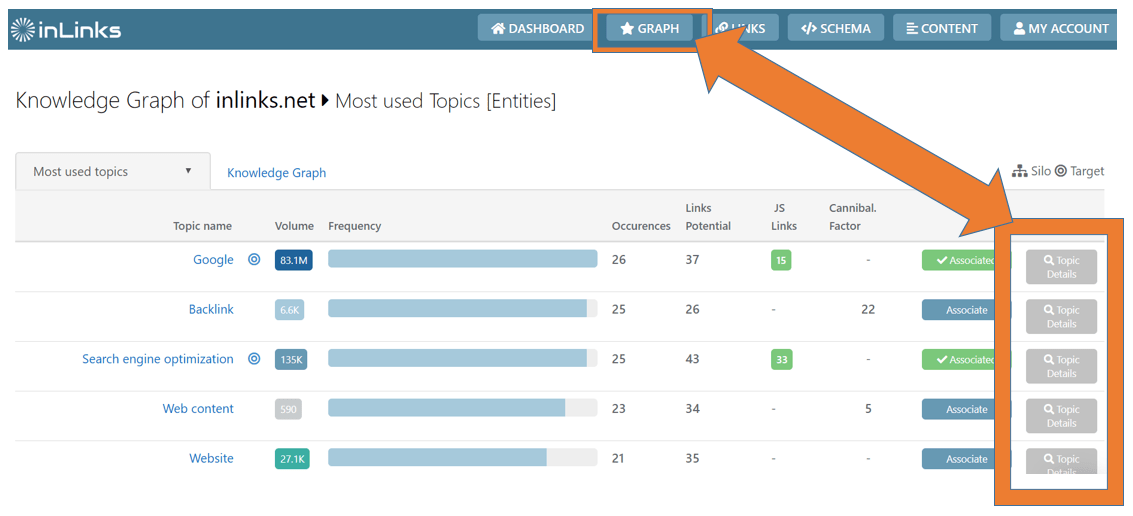Click JS Links badge 33 for SEO
This screenshot has width=1133, height=516.
[x=781, y=360]
